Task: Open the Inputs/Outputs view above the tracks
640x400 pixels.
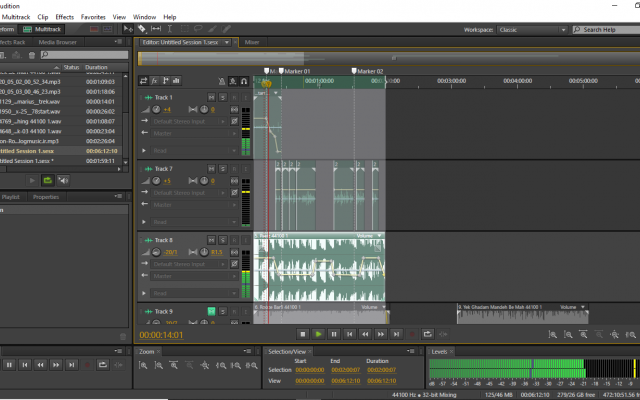Action: 143,81
